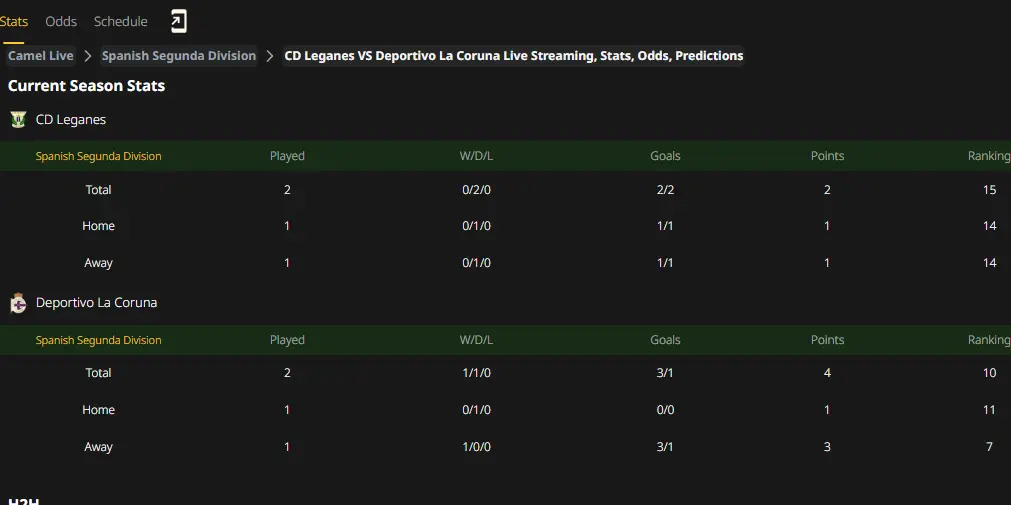Image resolution: width=1011 pixels, height=505 pixels.
Task: Click the chevron after Spanish Segunda Division breadcrumb
Action: click(270, 56)
